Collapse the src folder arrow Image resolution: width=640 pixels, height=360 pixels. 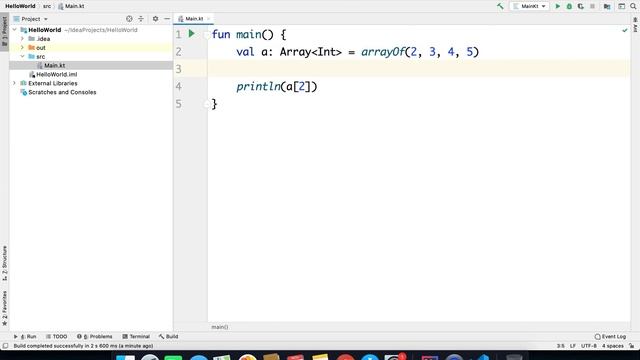tap(22, 56)
